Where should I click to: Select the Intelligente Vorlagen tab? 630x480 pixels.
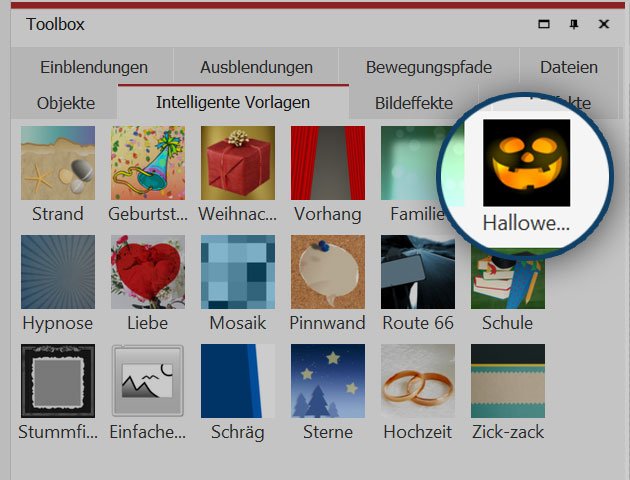click(x=233, y=102)
